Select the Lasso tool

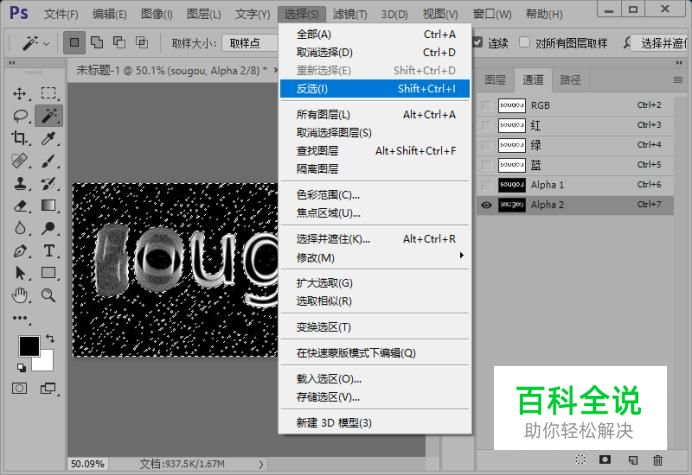coord(20,116)
